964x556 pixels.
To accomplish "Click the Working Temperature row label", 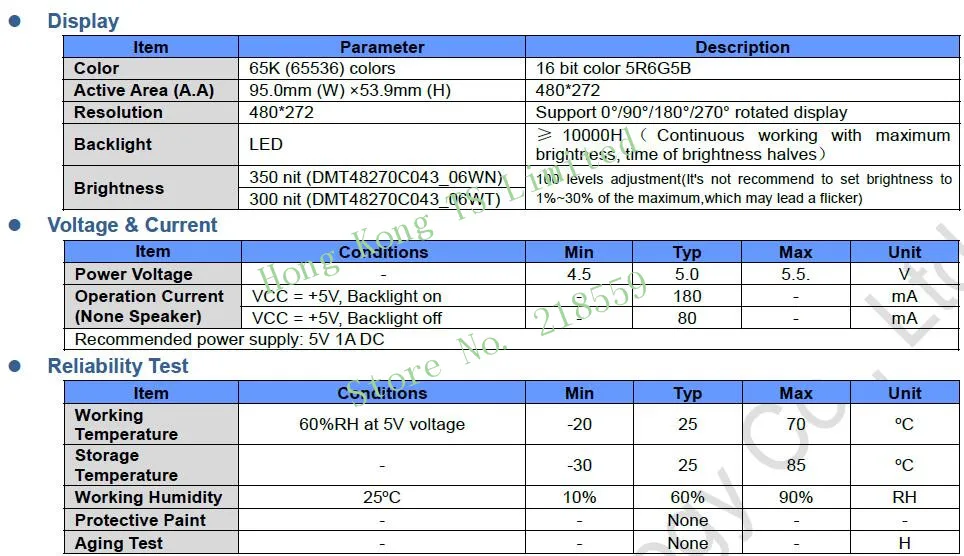I will click(126, 424).
